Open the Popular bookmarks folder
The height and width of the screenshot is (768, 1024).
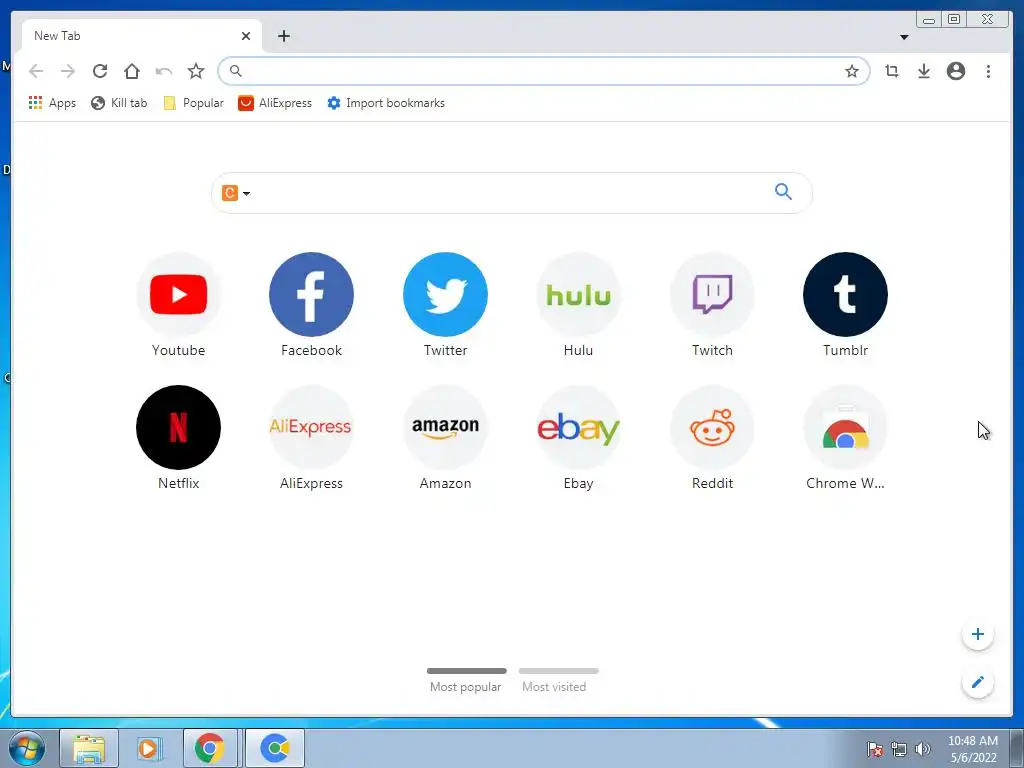(193, 103)
